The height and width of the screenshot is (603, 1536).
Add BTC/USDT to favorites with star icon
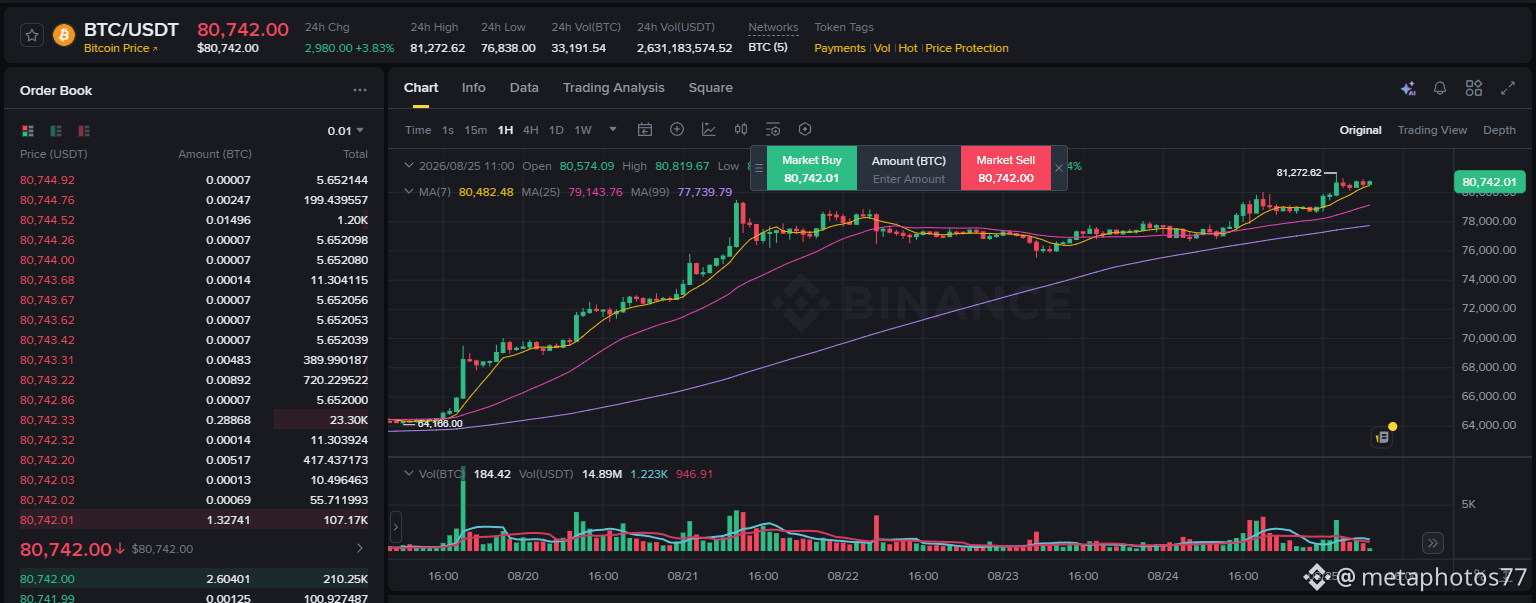coord(32,36)
